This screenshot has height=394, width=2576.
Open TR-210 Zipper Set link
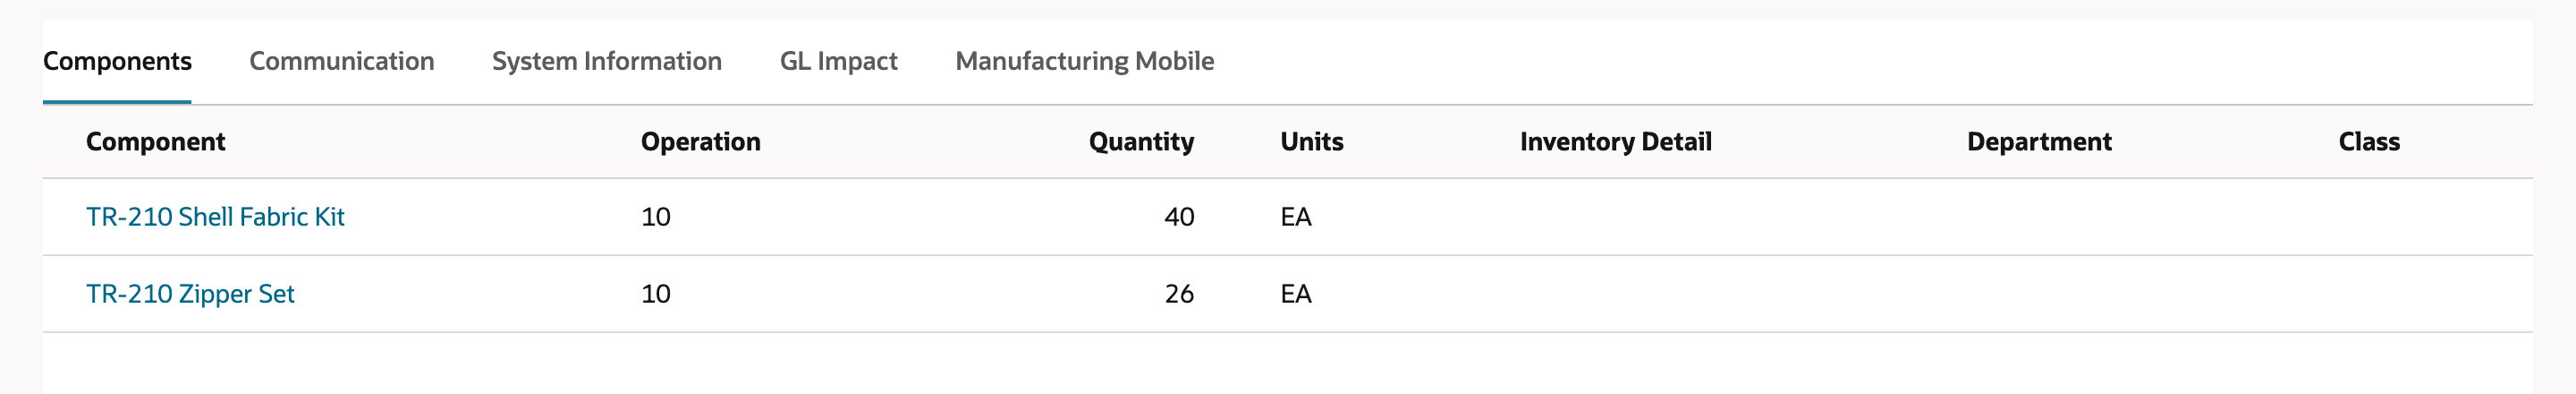point(190,294)
